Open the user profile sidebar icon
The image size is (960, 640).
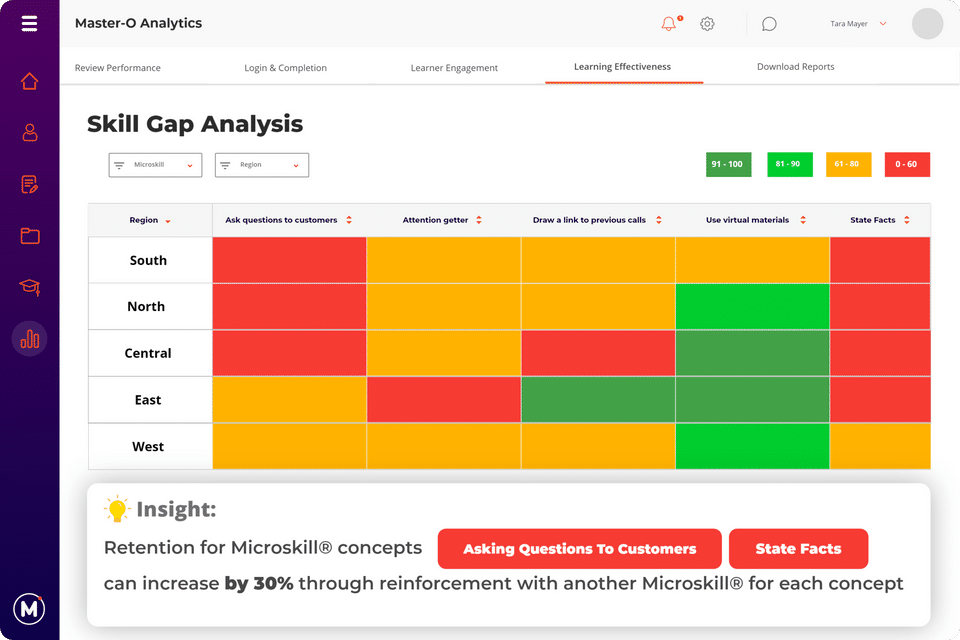pyautogui.click(x=29, y=132)
